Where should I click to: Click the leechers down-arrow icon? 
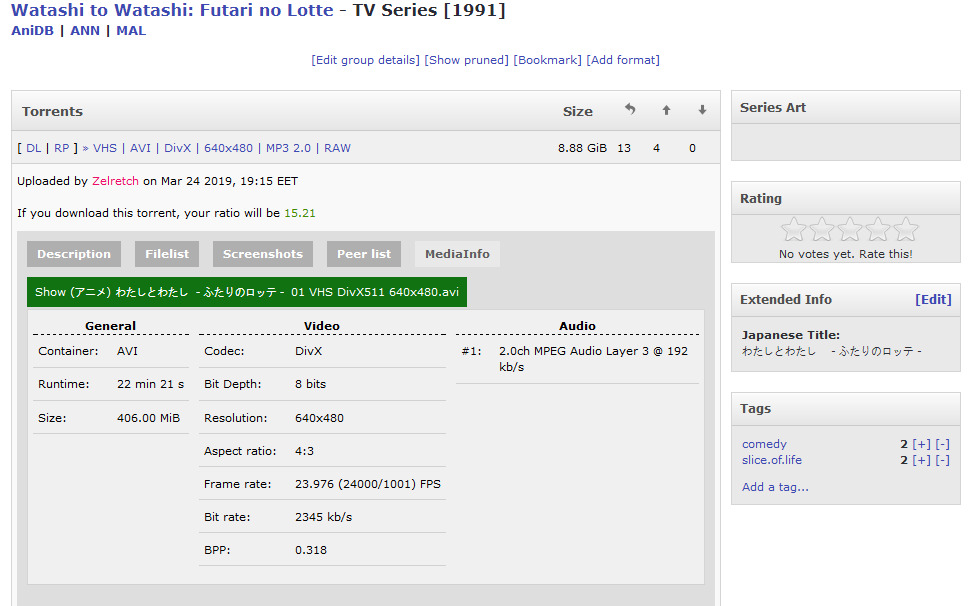702,110
